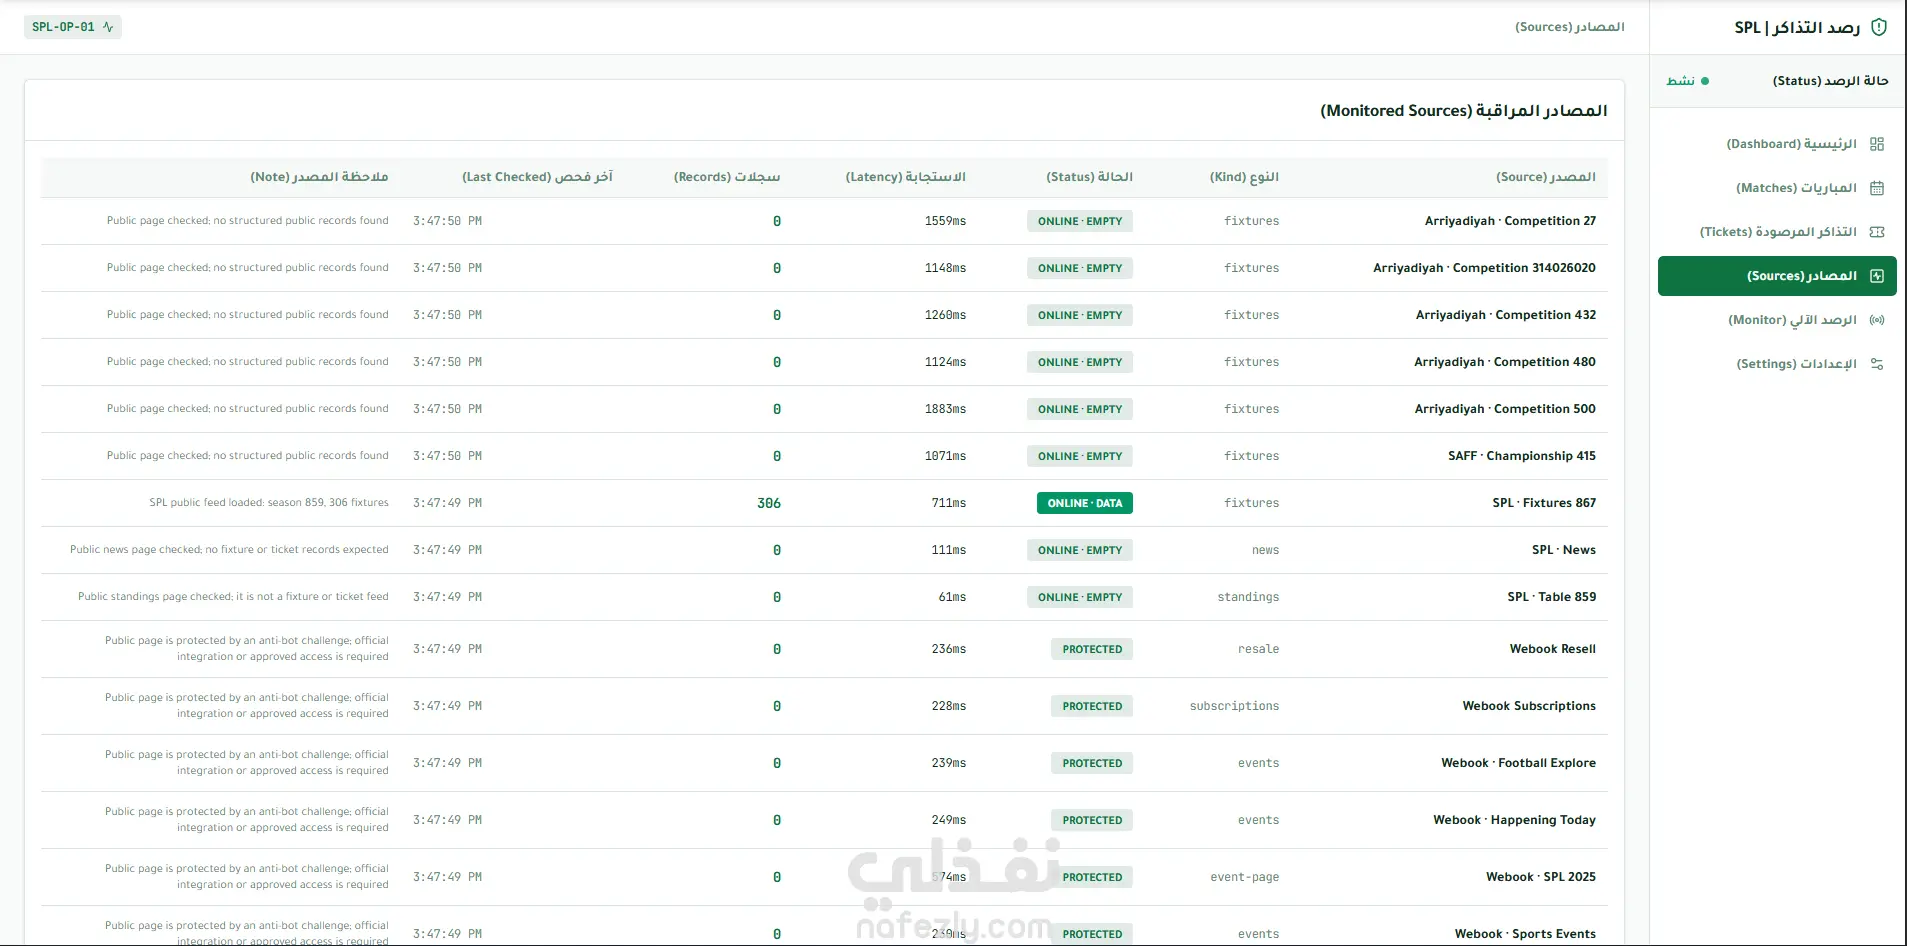Click the SPL-OP-01 badge
1907x946 pixels.
pos(73,27)
